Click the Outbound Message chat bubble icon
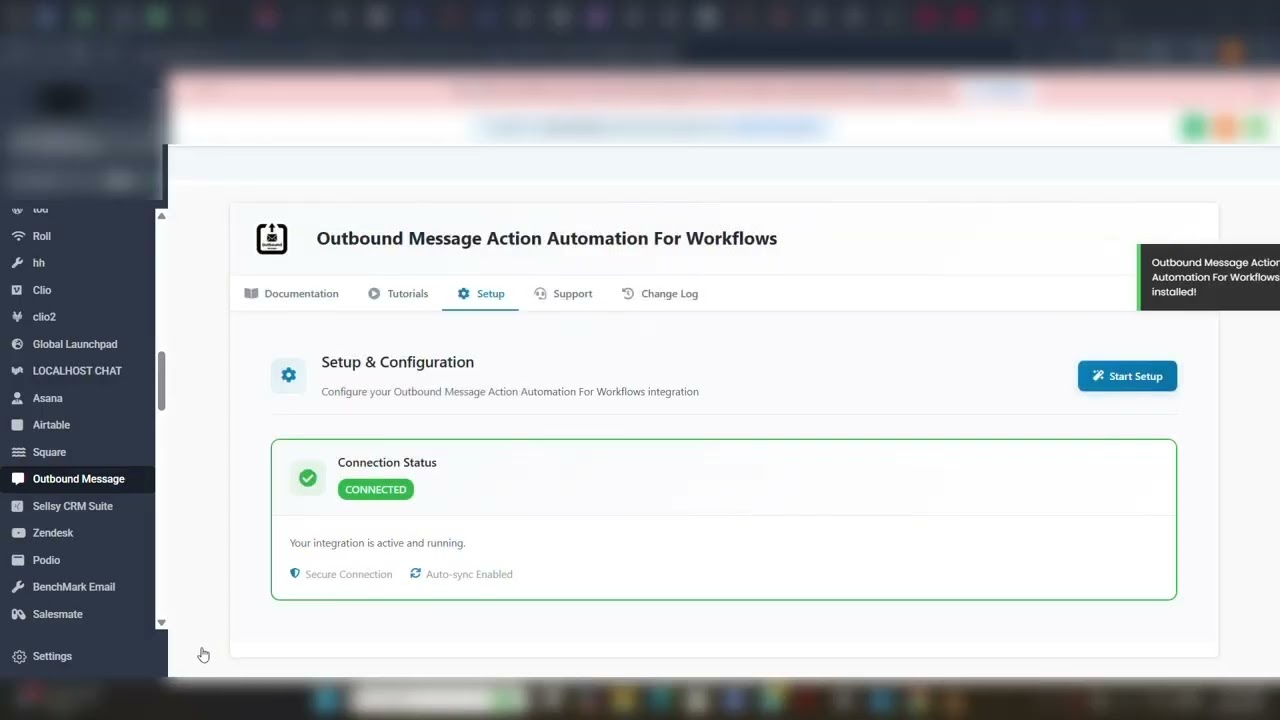The width and height of the screenshot is (1280, 720). click(x=17, y=479)
